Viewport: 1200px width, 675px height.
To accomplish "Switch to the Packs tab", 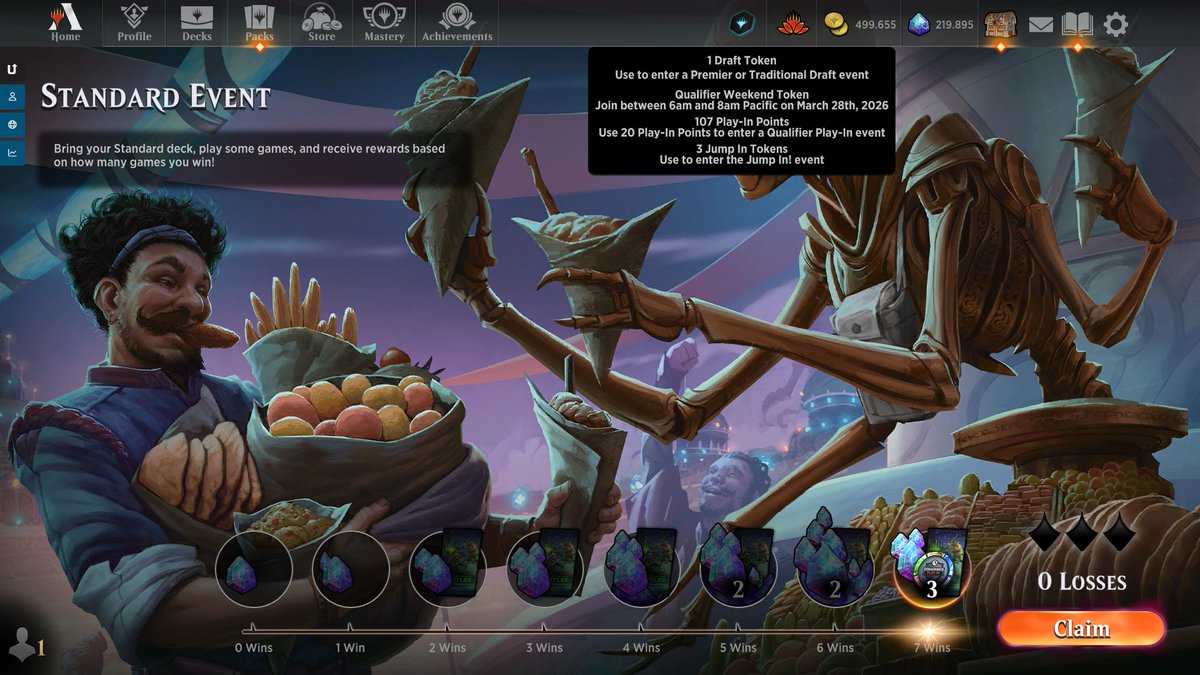I will 259,23.
